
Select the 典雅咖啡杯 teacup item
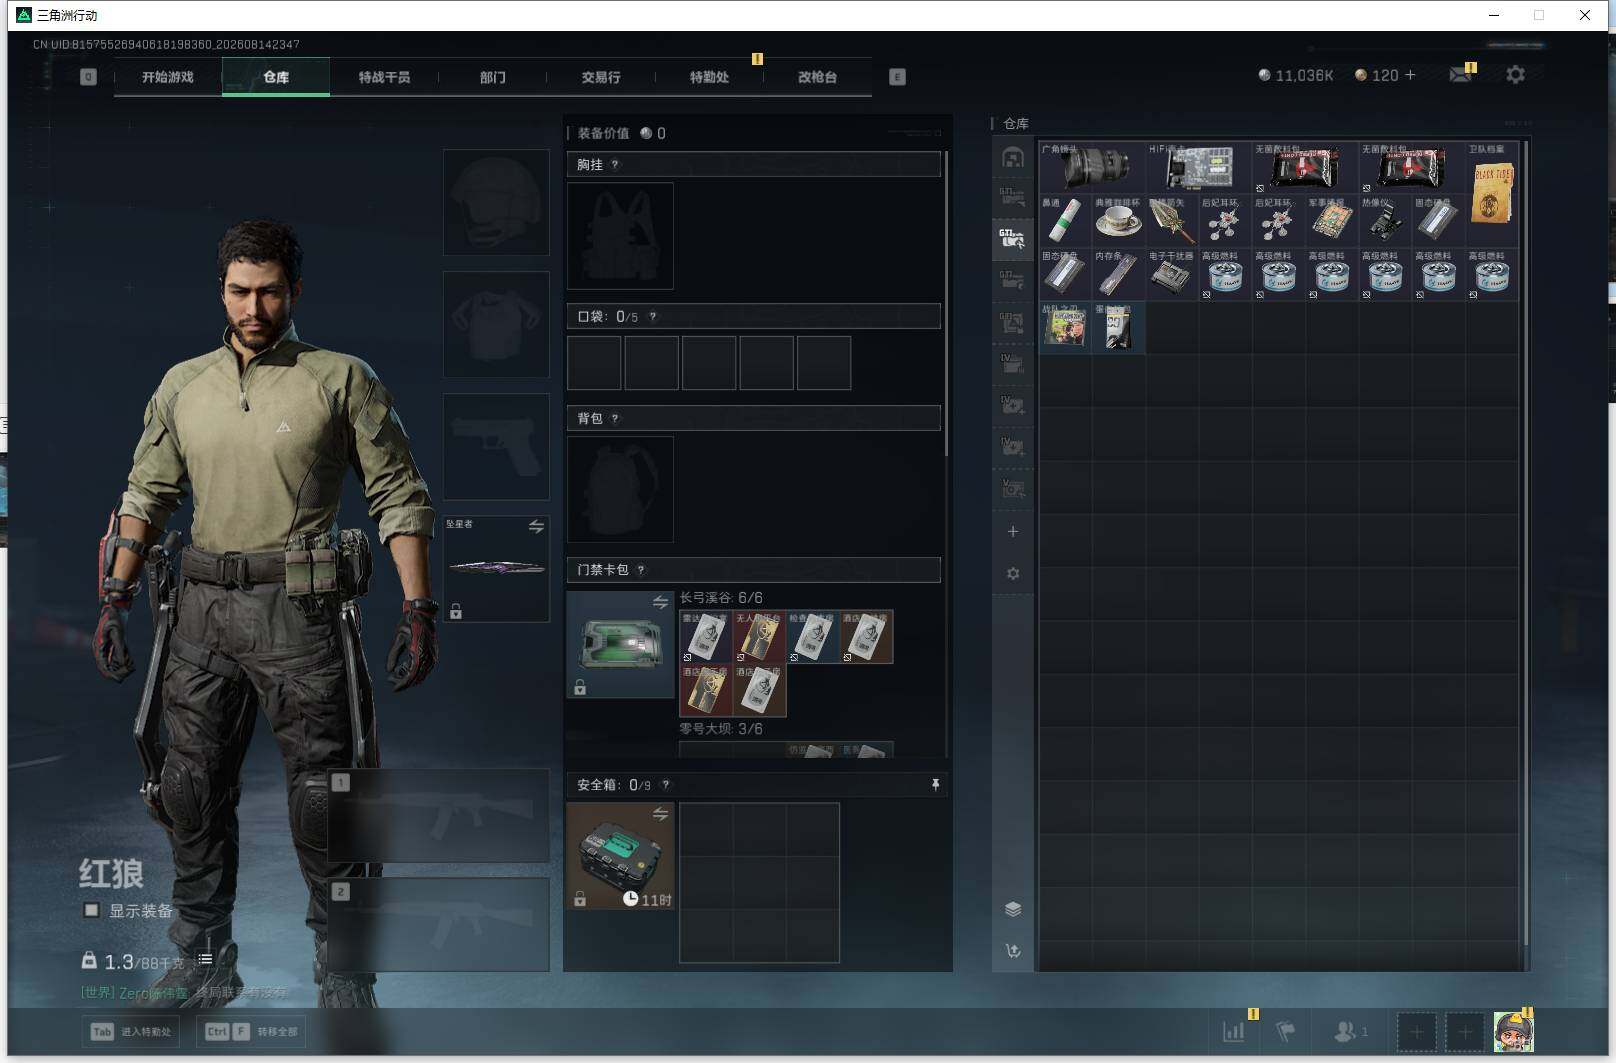[x=1119, y=221]
